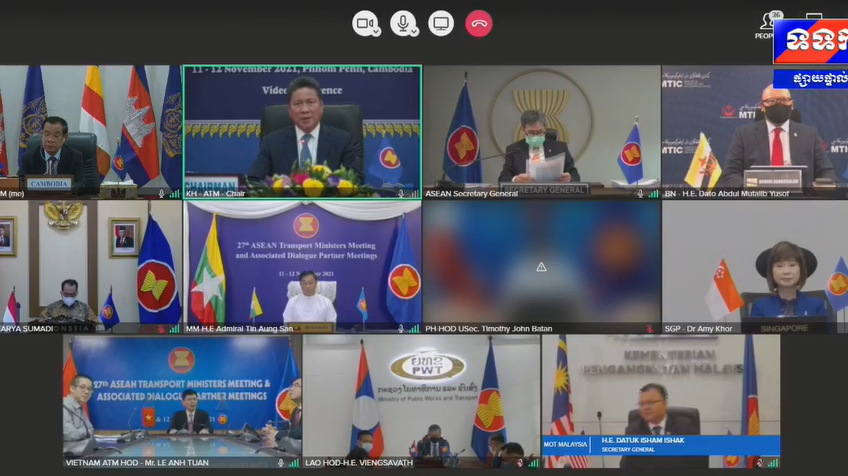The height and width of the screenshot is (476, 848).
Task: Select the ASEAN Secretary General video tile
Action: (542, 132)
